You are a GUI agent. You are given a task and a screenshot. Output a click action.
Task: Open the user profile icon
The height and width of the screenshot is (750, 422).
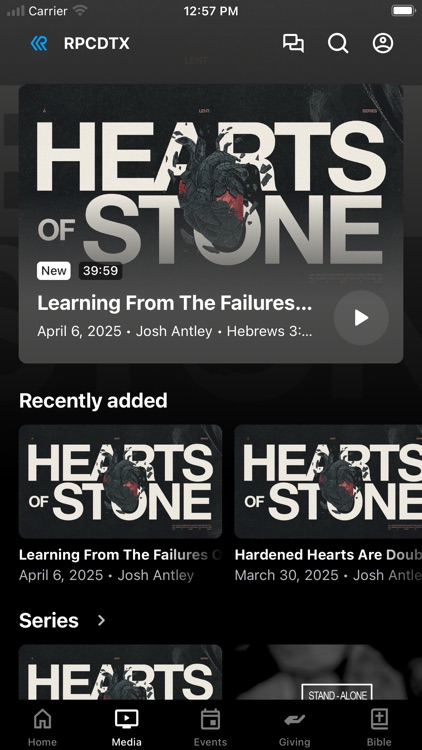383,43
